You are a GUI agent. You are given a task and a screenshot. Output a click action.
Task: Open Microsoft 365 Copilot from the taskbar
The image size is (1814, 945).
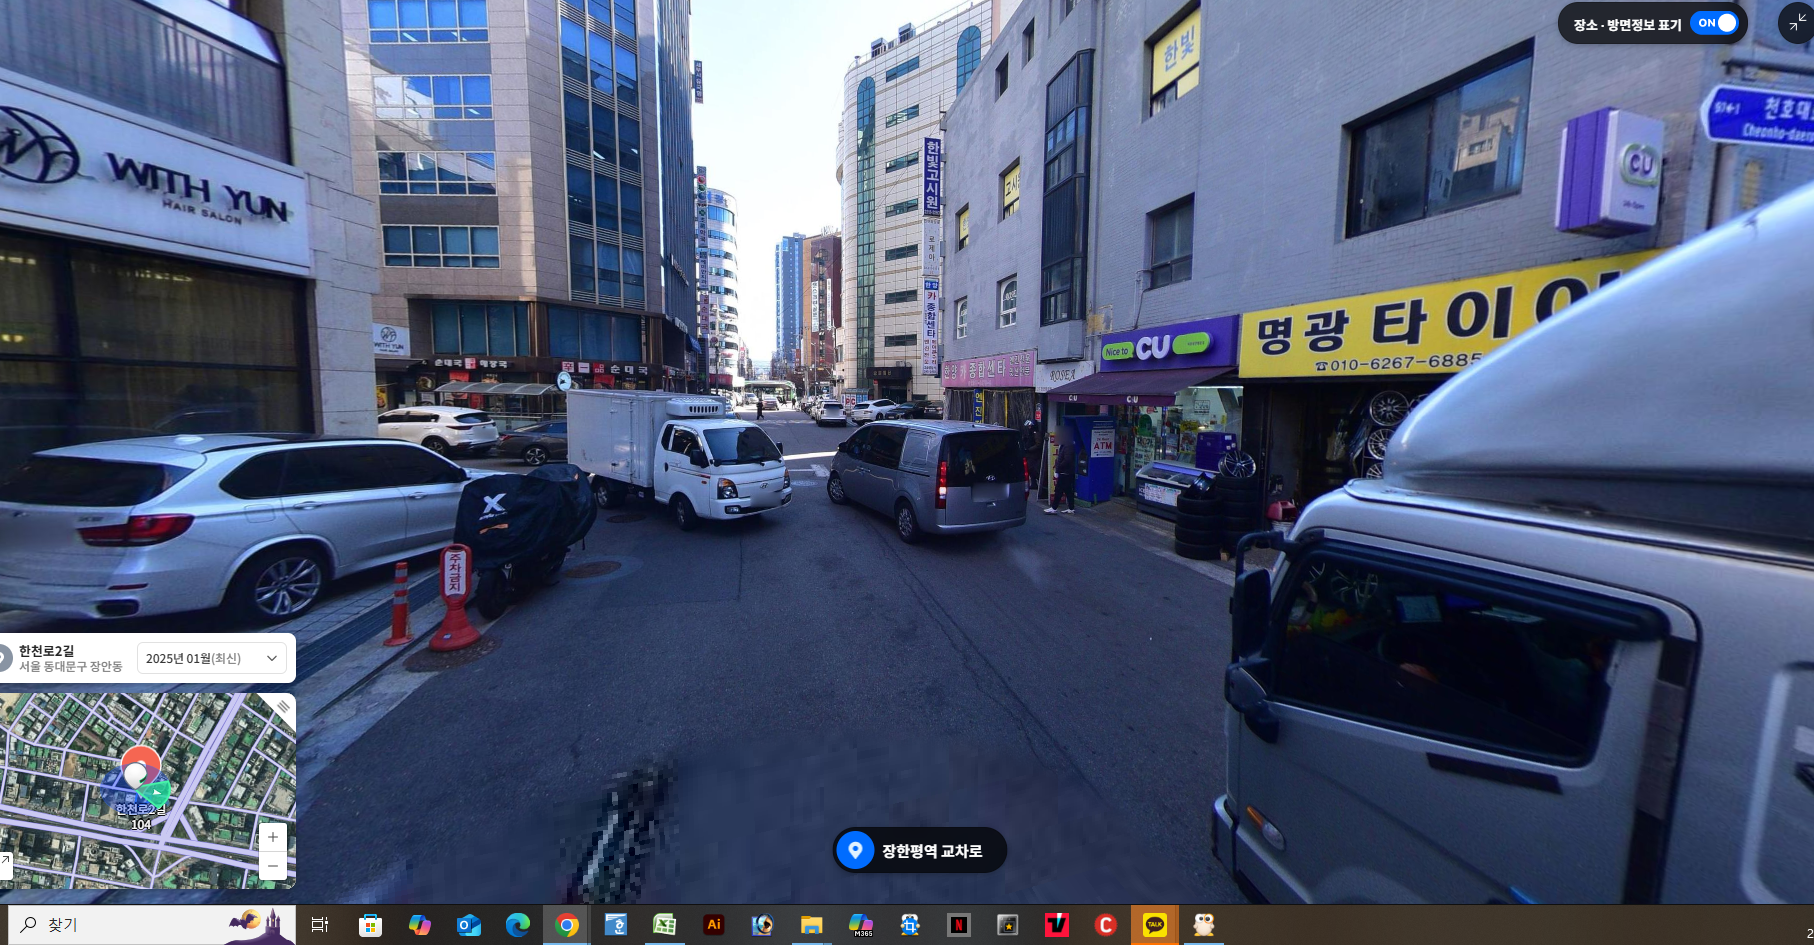click(x=860, y=925)
